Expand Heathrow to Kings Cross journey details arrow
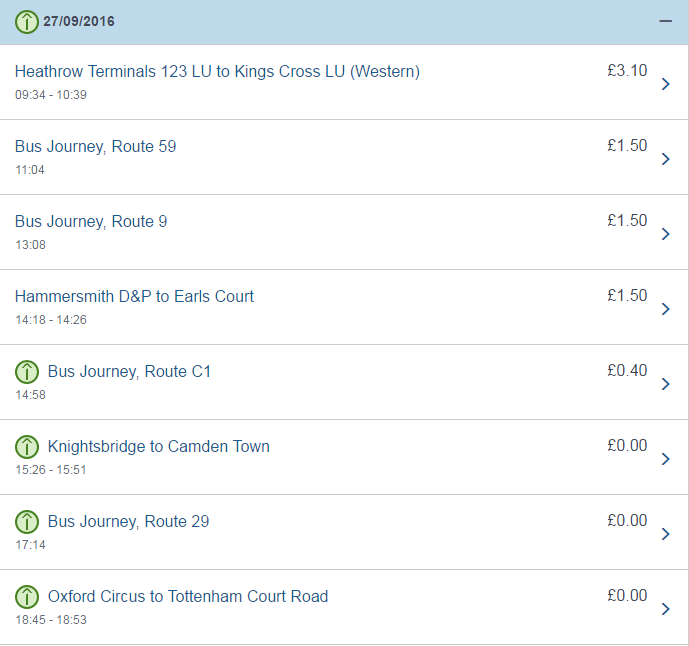The height and width of the screenshot is (646, 689). pos(666,84)
